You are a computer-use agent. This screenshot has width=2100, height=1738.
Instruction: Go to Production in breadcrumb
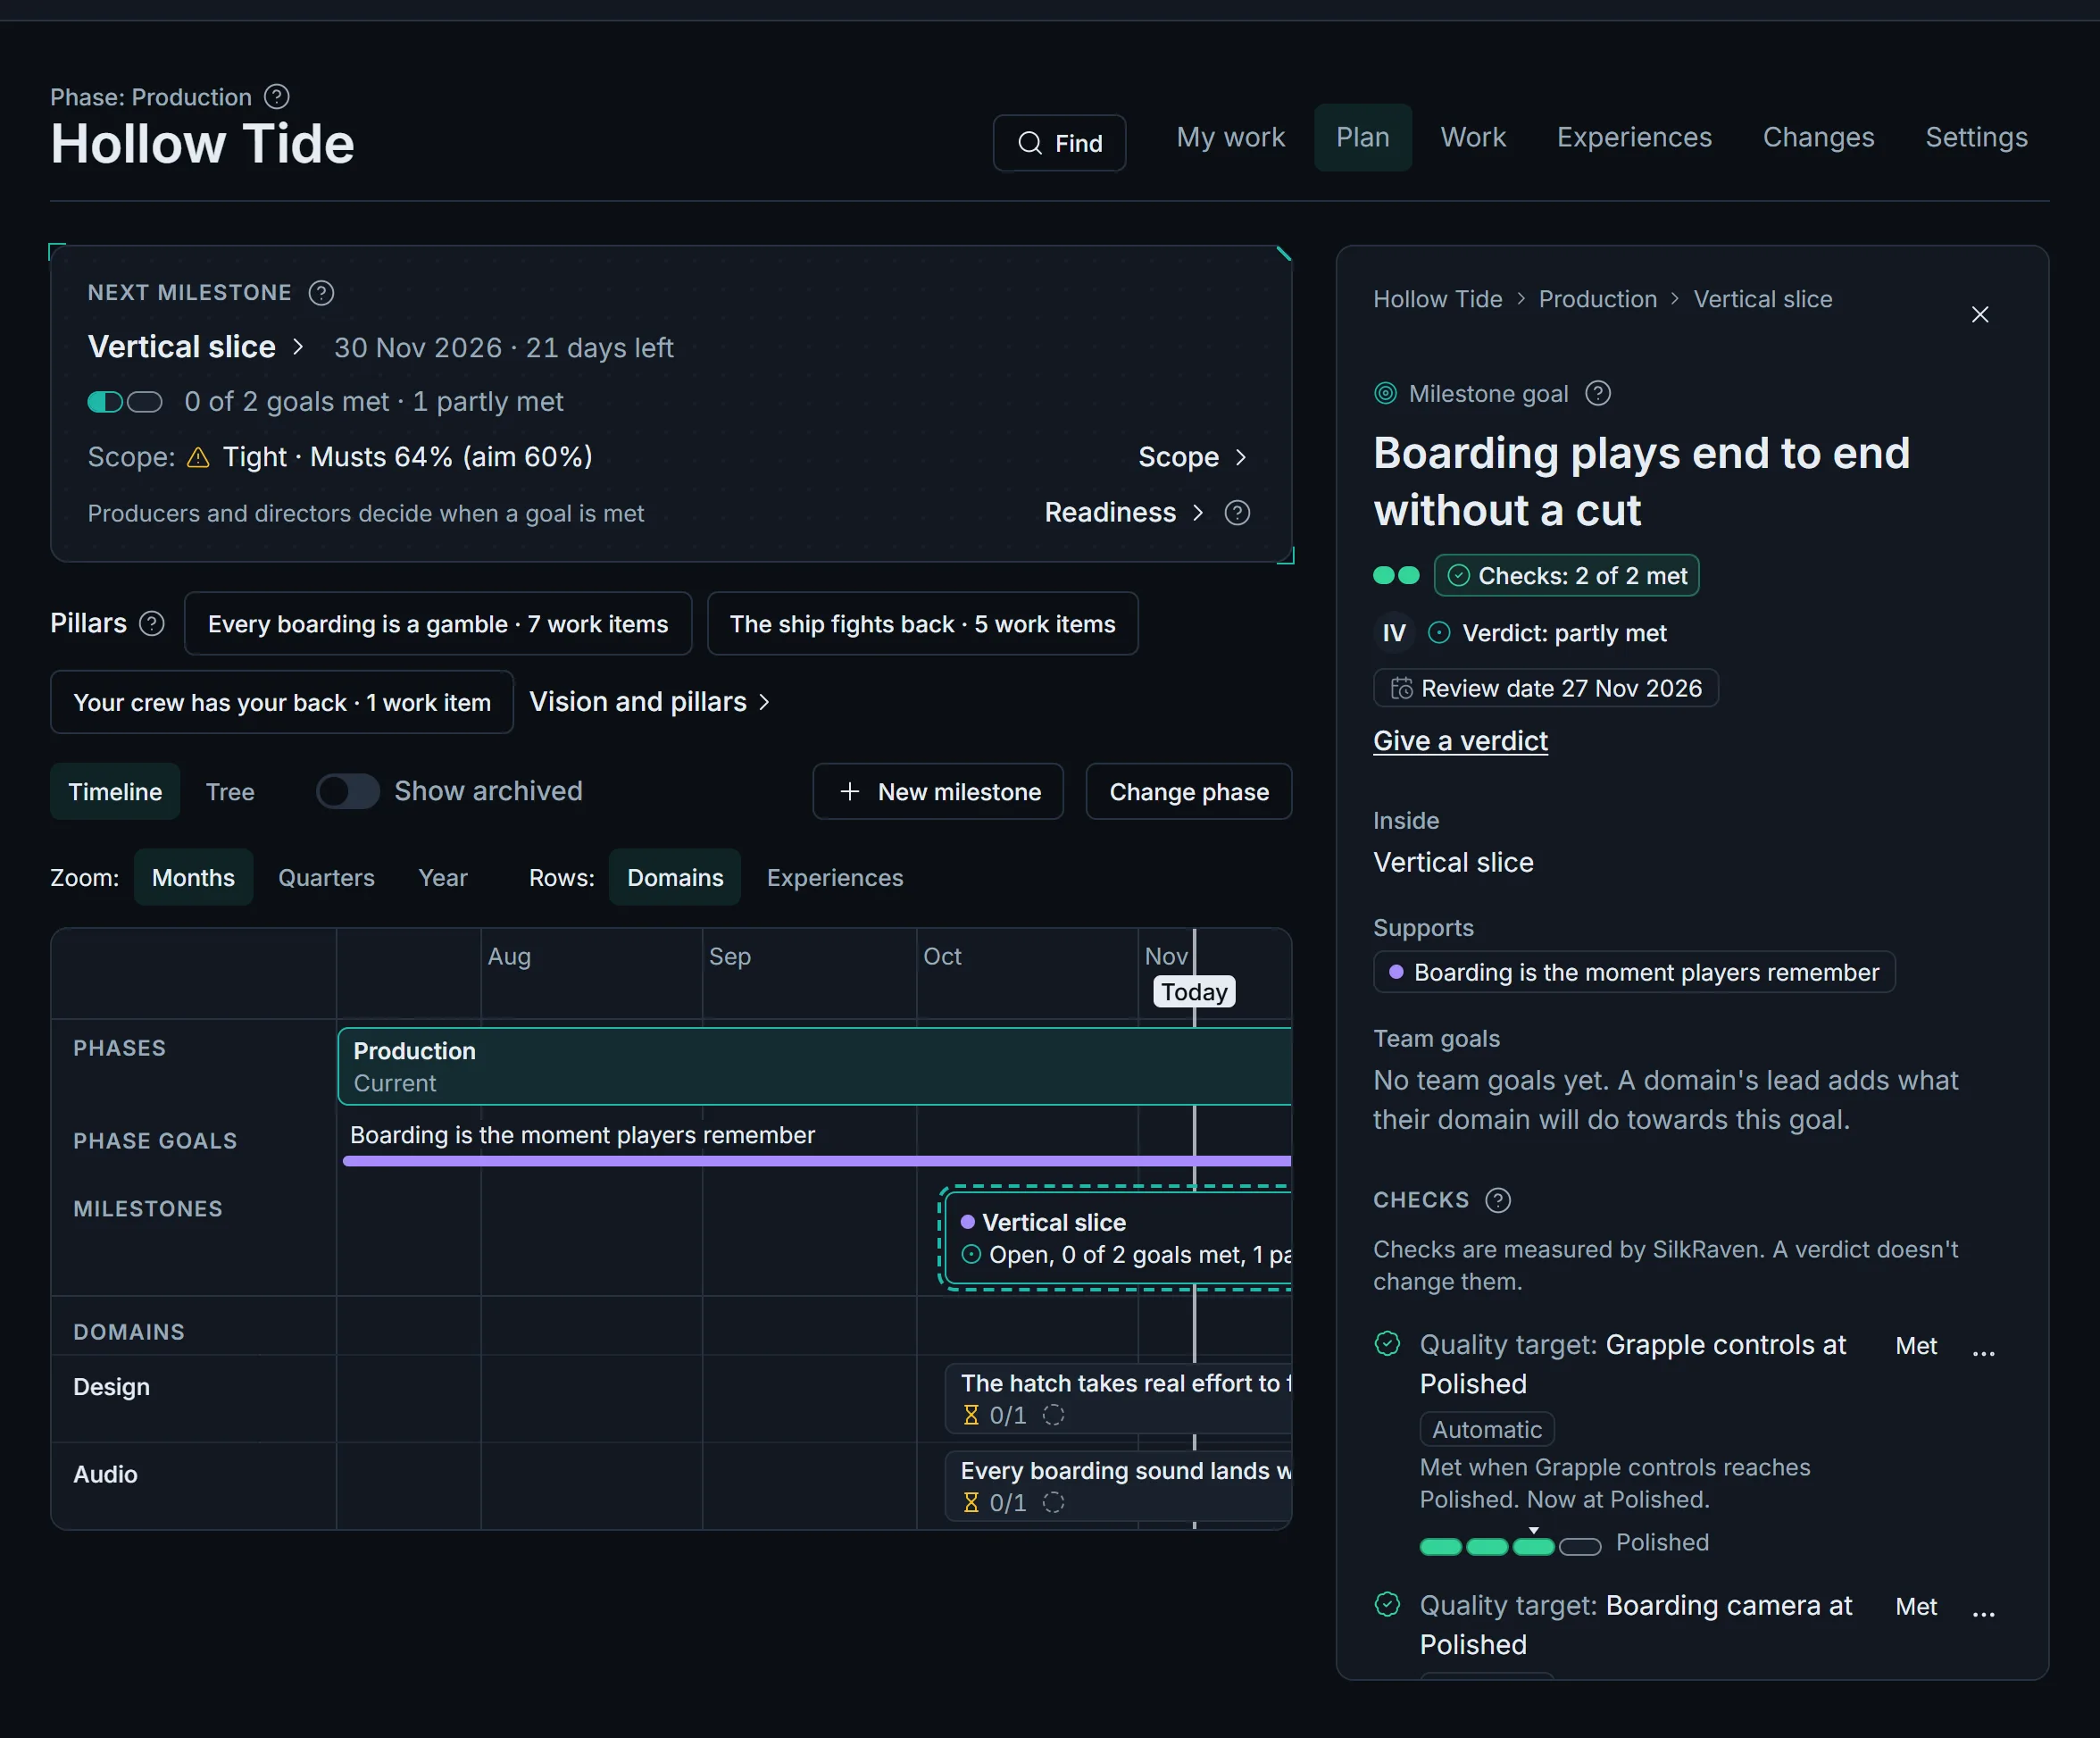(1597, 299)
